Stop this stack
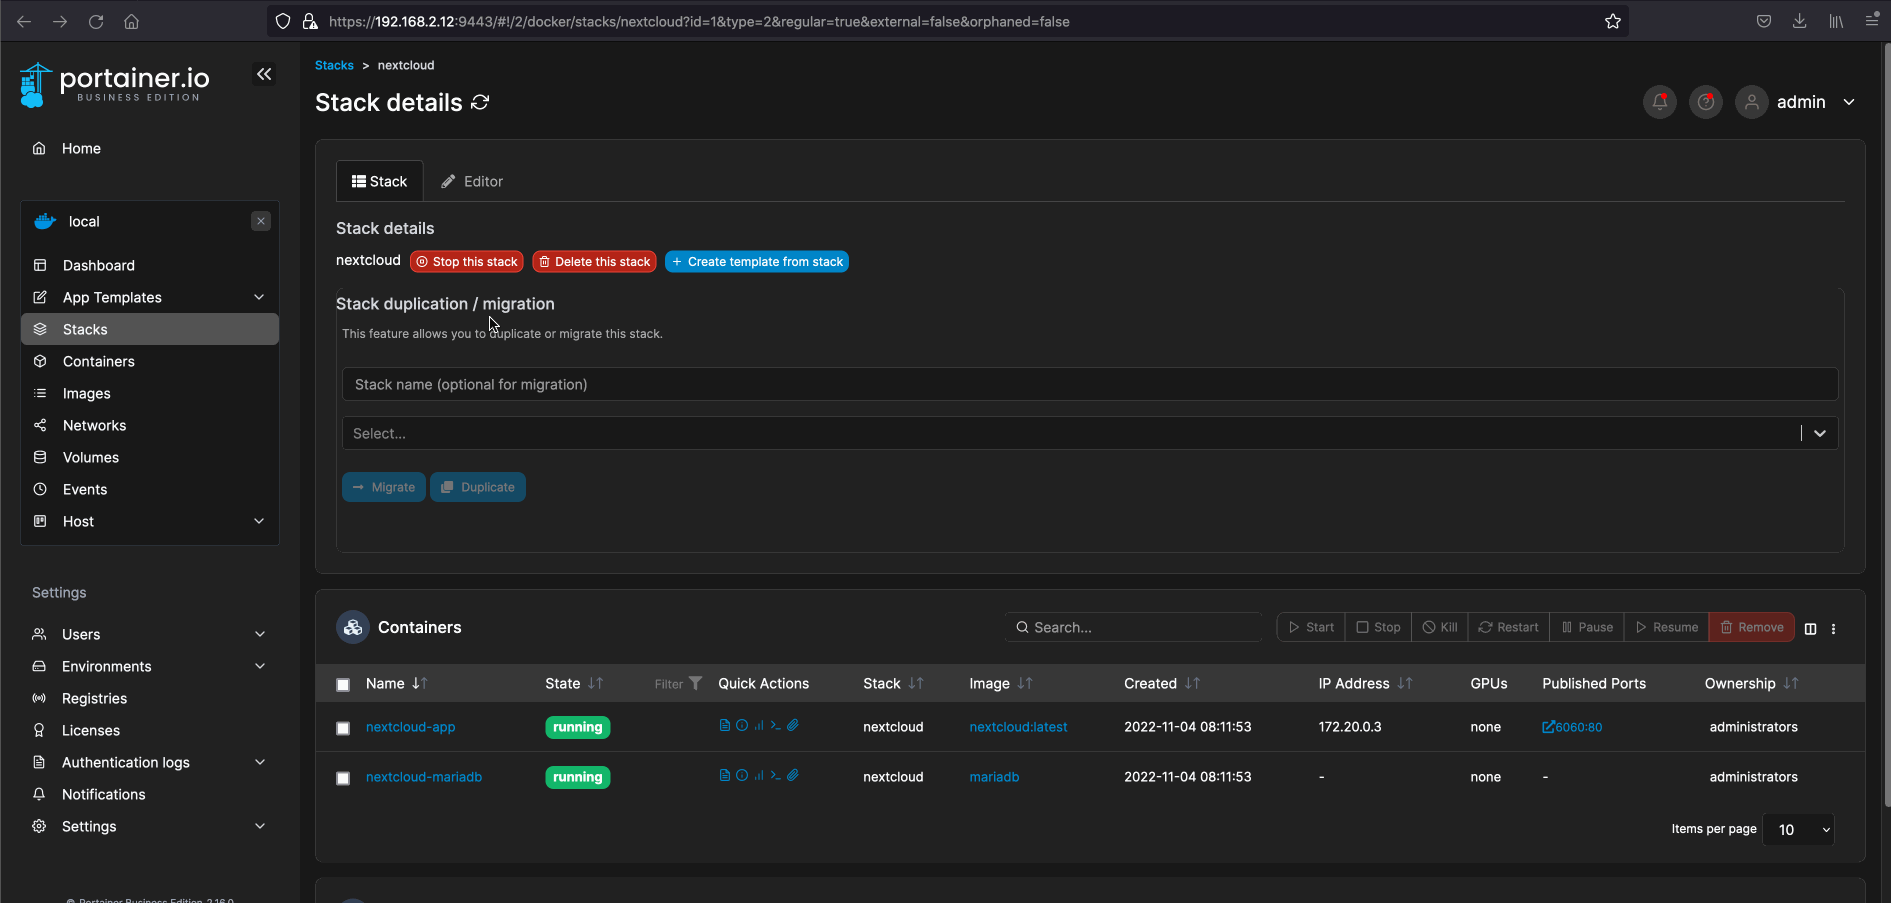This screenshot has height=903, width=1891. click(466, 261)
